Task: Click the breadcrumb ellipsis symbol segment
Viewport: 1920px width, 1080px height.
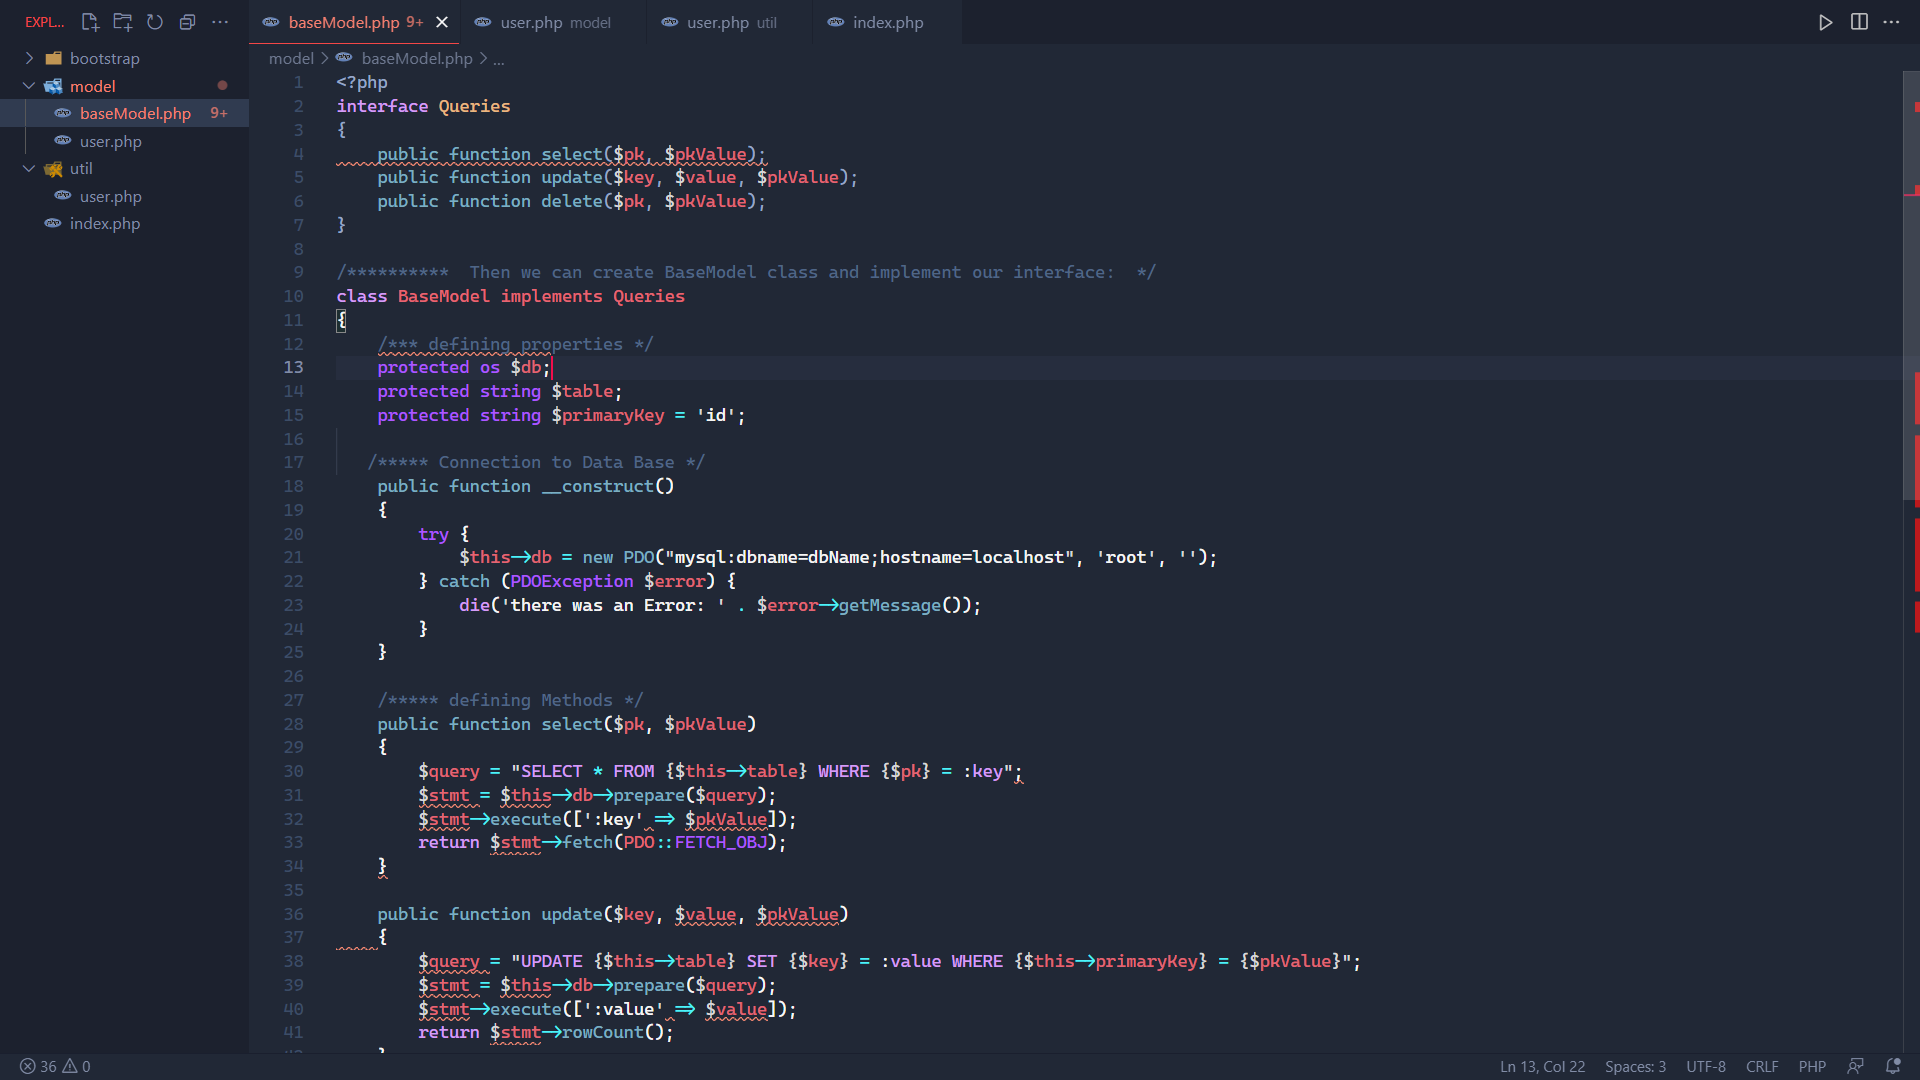Action: coord(499,58)
